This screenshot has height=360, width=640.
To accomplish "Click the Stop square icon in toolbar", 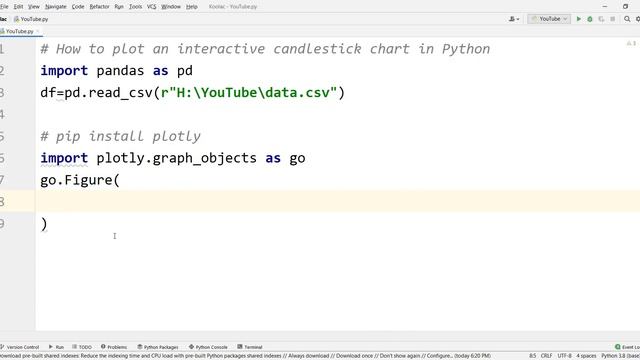I will click(613, 19).
